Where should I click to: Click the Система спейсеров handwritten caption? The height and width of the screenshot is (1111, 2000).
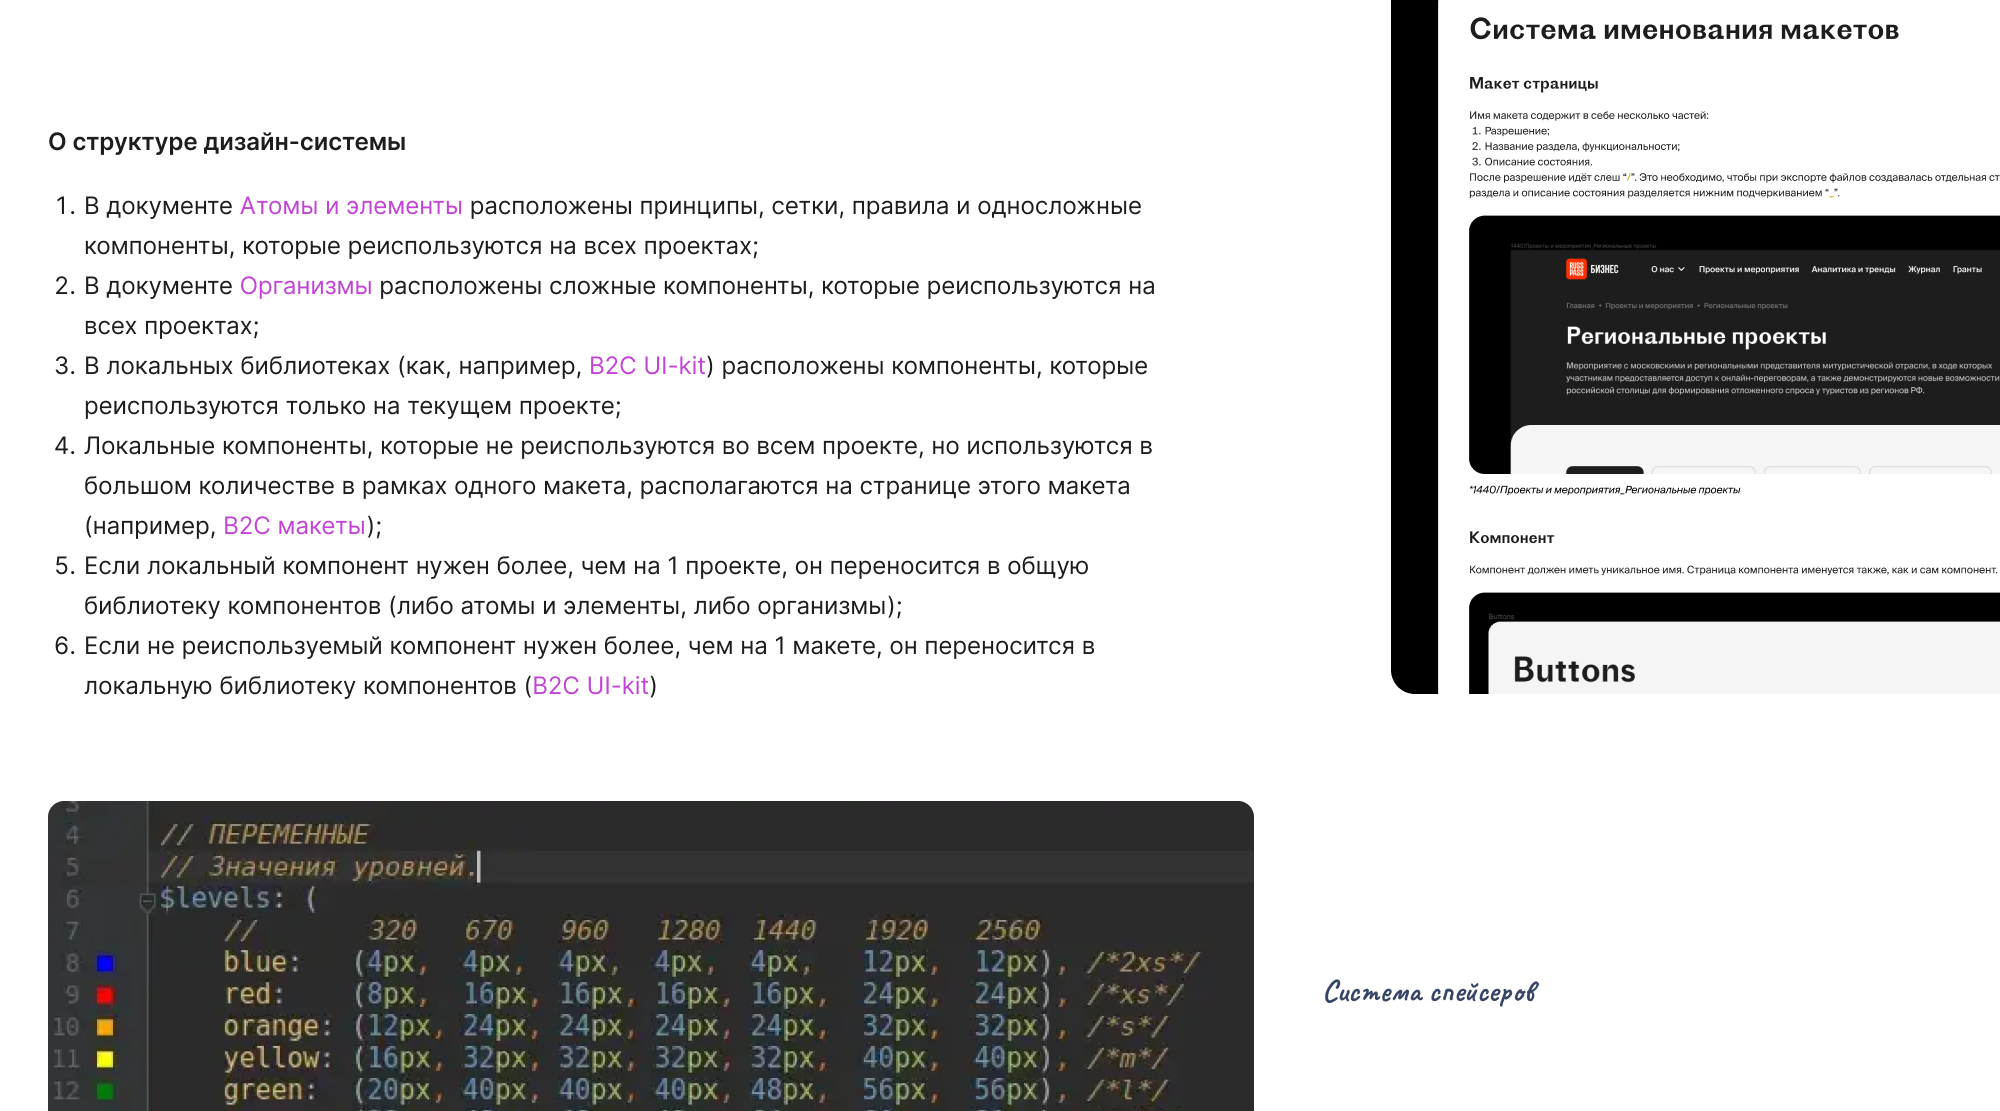1431,992
